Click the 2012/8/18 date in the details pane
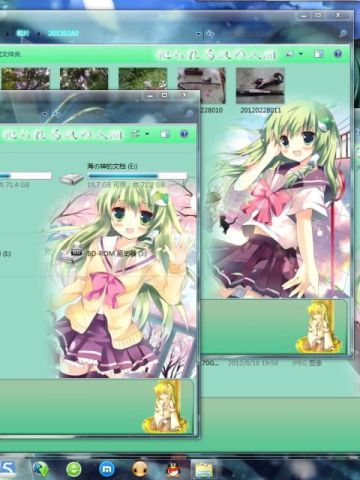This screenshot has width=360, height=480. (x=253, y=363)
